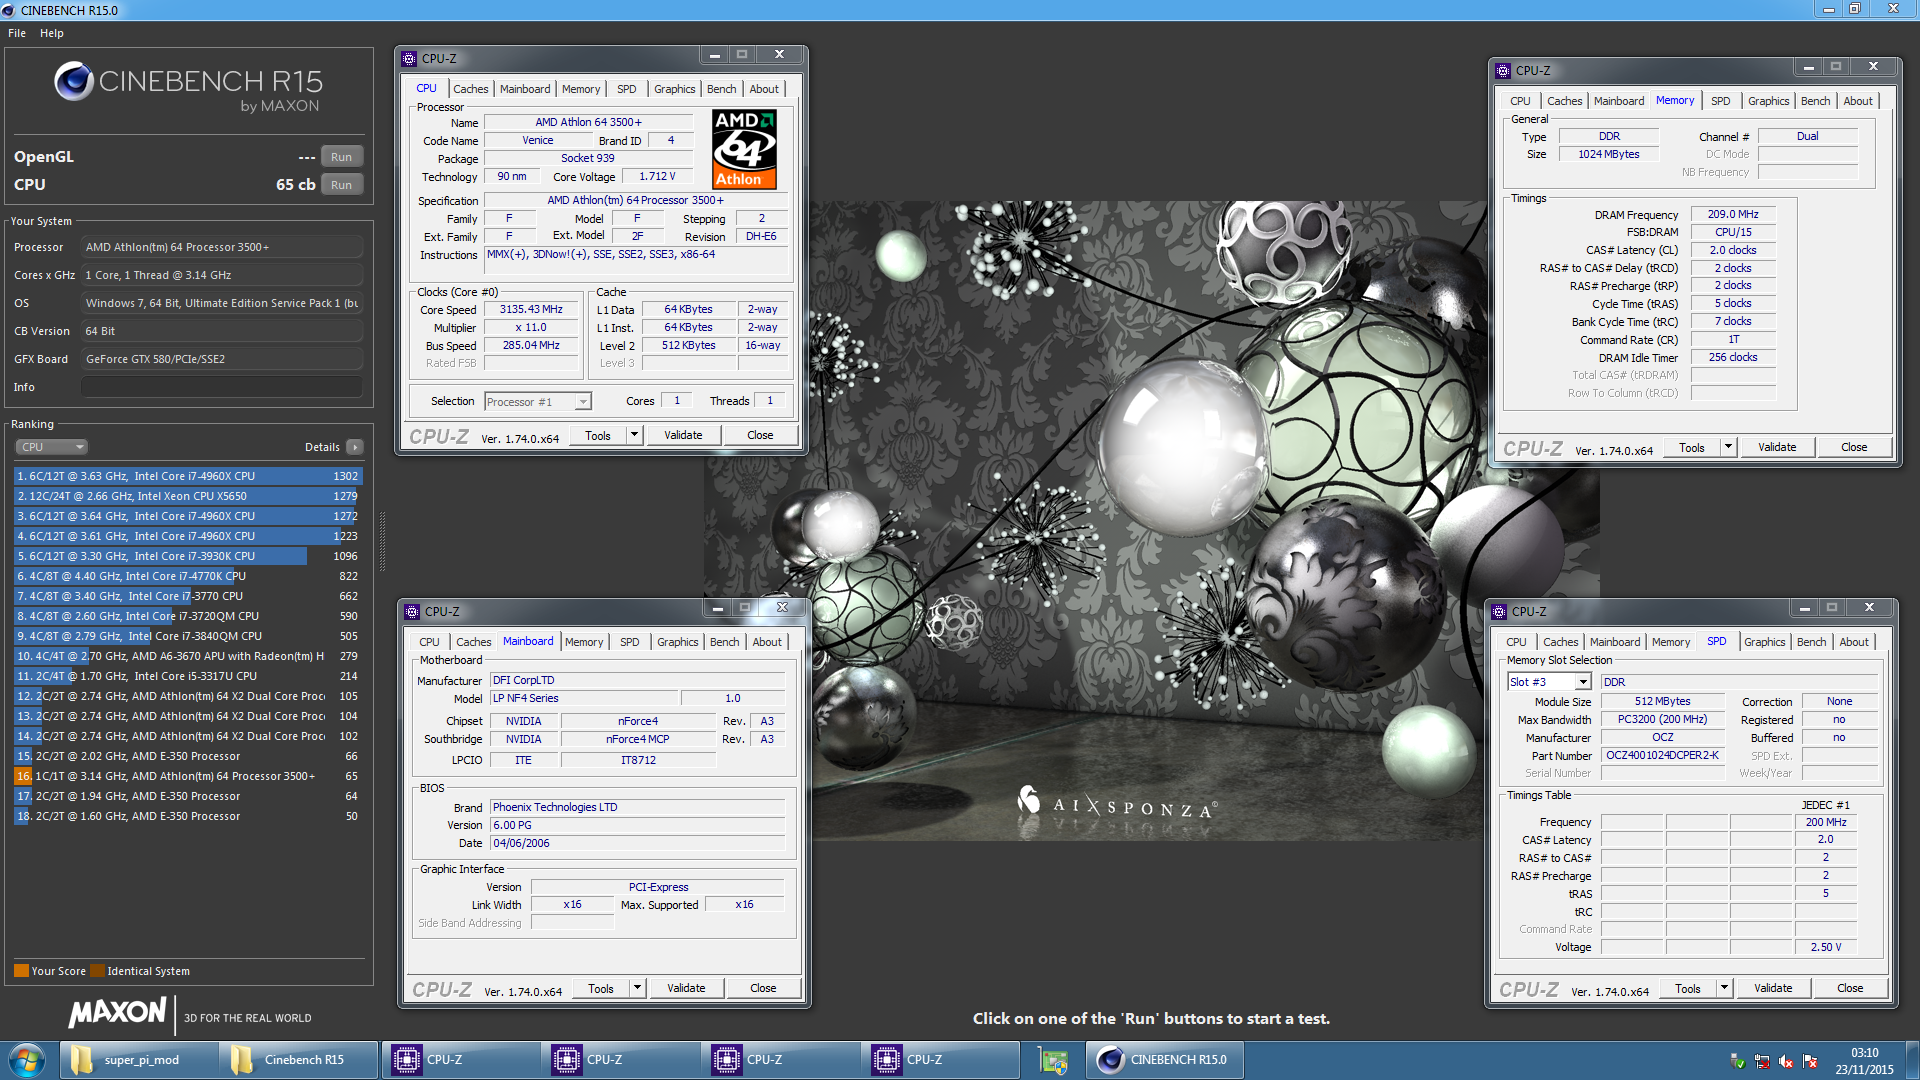Click the taskbar icon left of CINEBENCH R15.0
The width and height of the screenshot is (1920, 1080).
pyautogui.click(x=1053, y=1060)
